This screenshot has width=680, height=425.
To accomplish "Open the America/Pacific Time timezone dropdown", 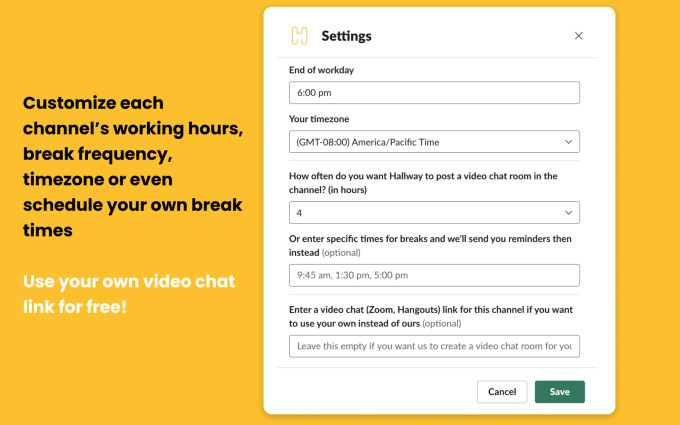I will [x=434, y=142].
